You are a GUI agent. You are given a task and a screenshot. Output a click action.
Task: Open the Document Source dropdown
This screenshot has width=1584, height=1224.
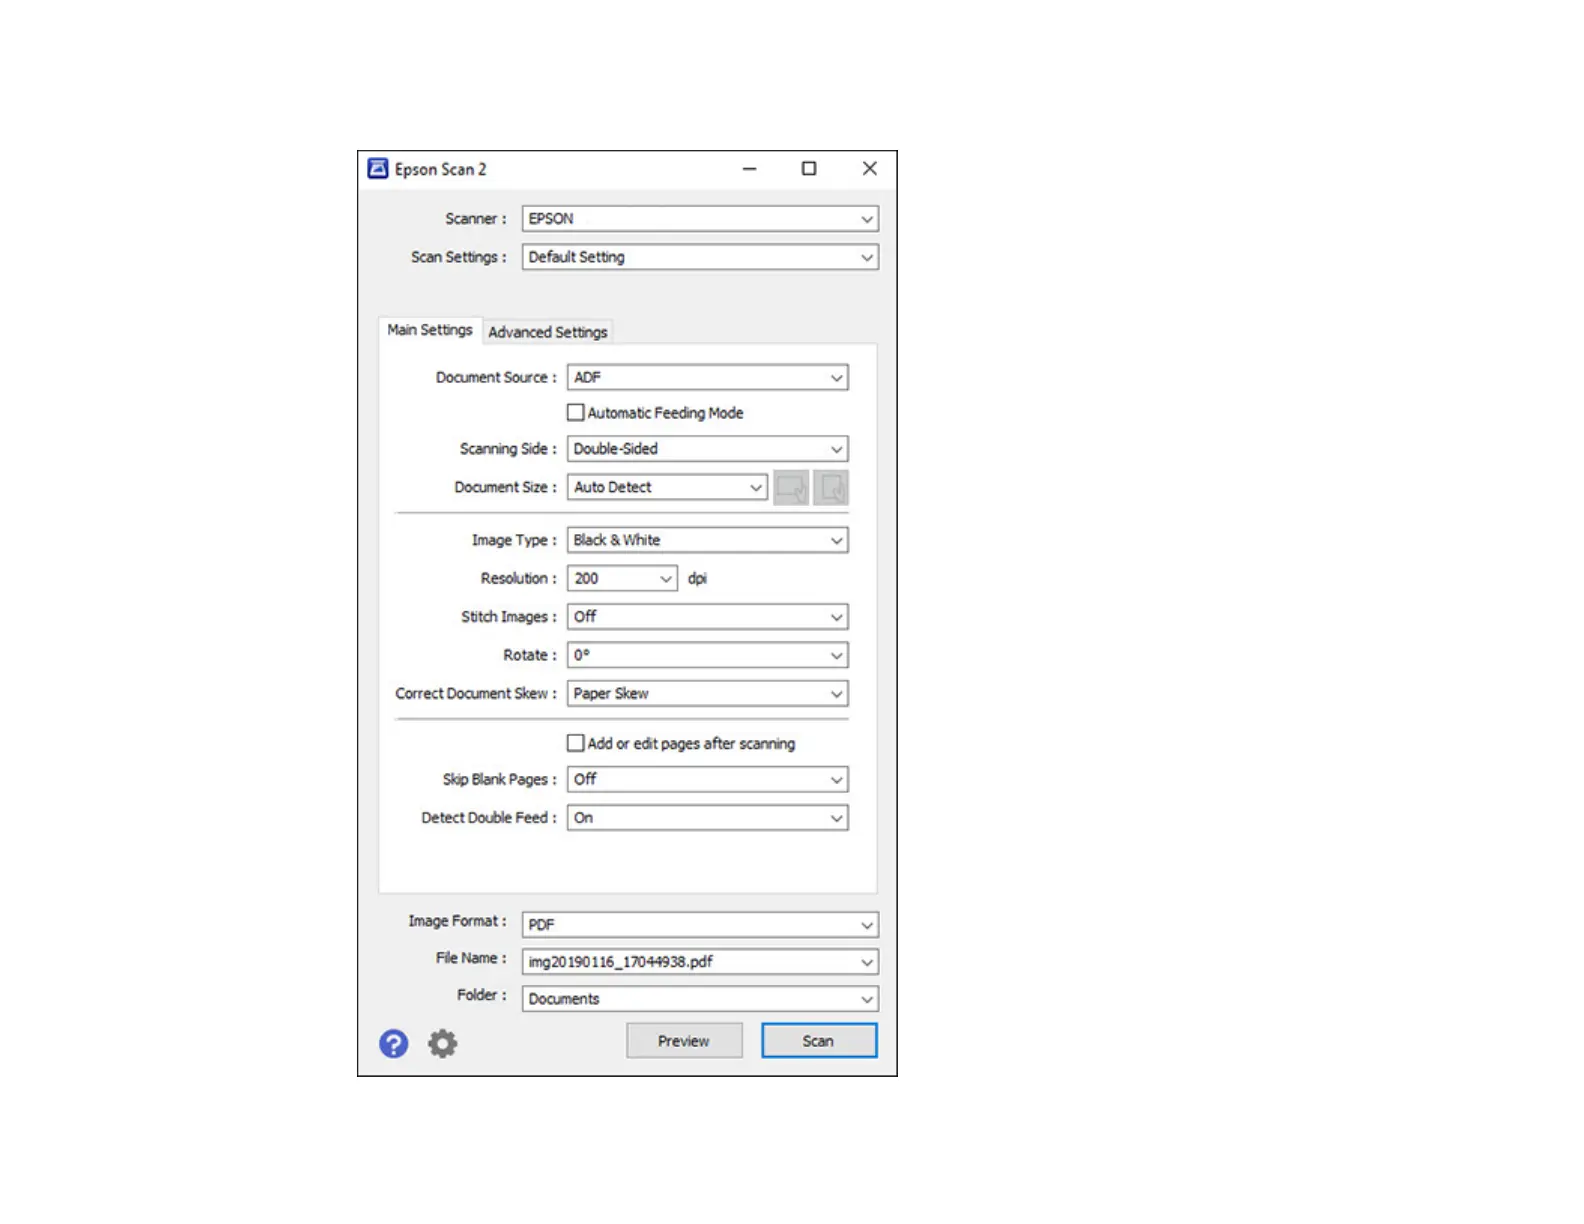[708, 378]
